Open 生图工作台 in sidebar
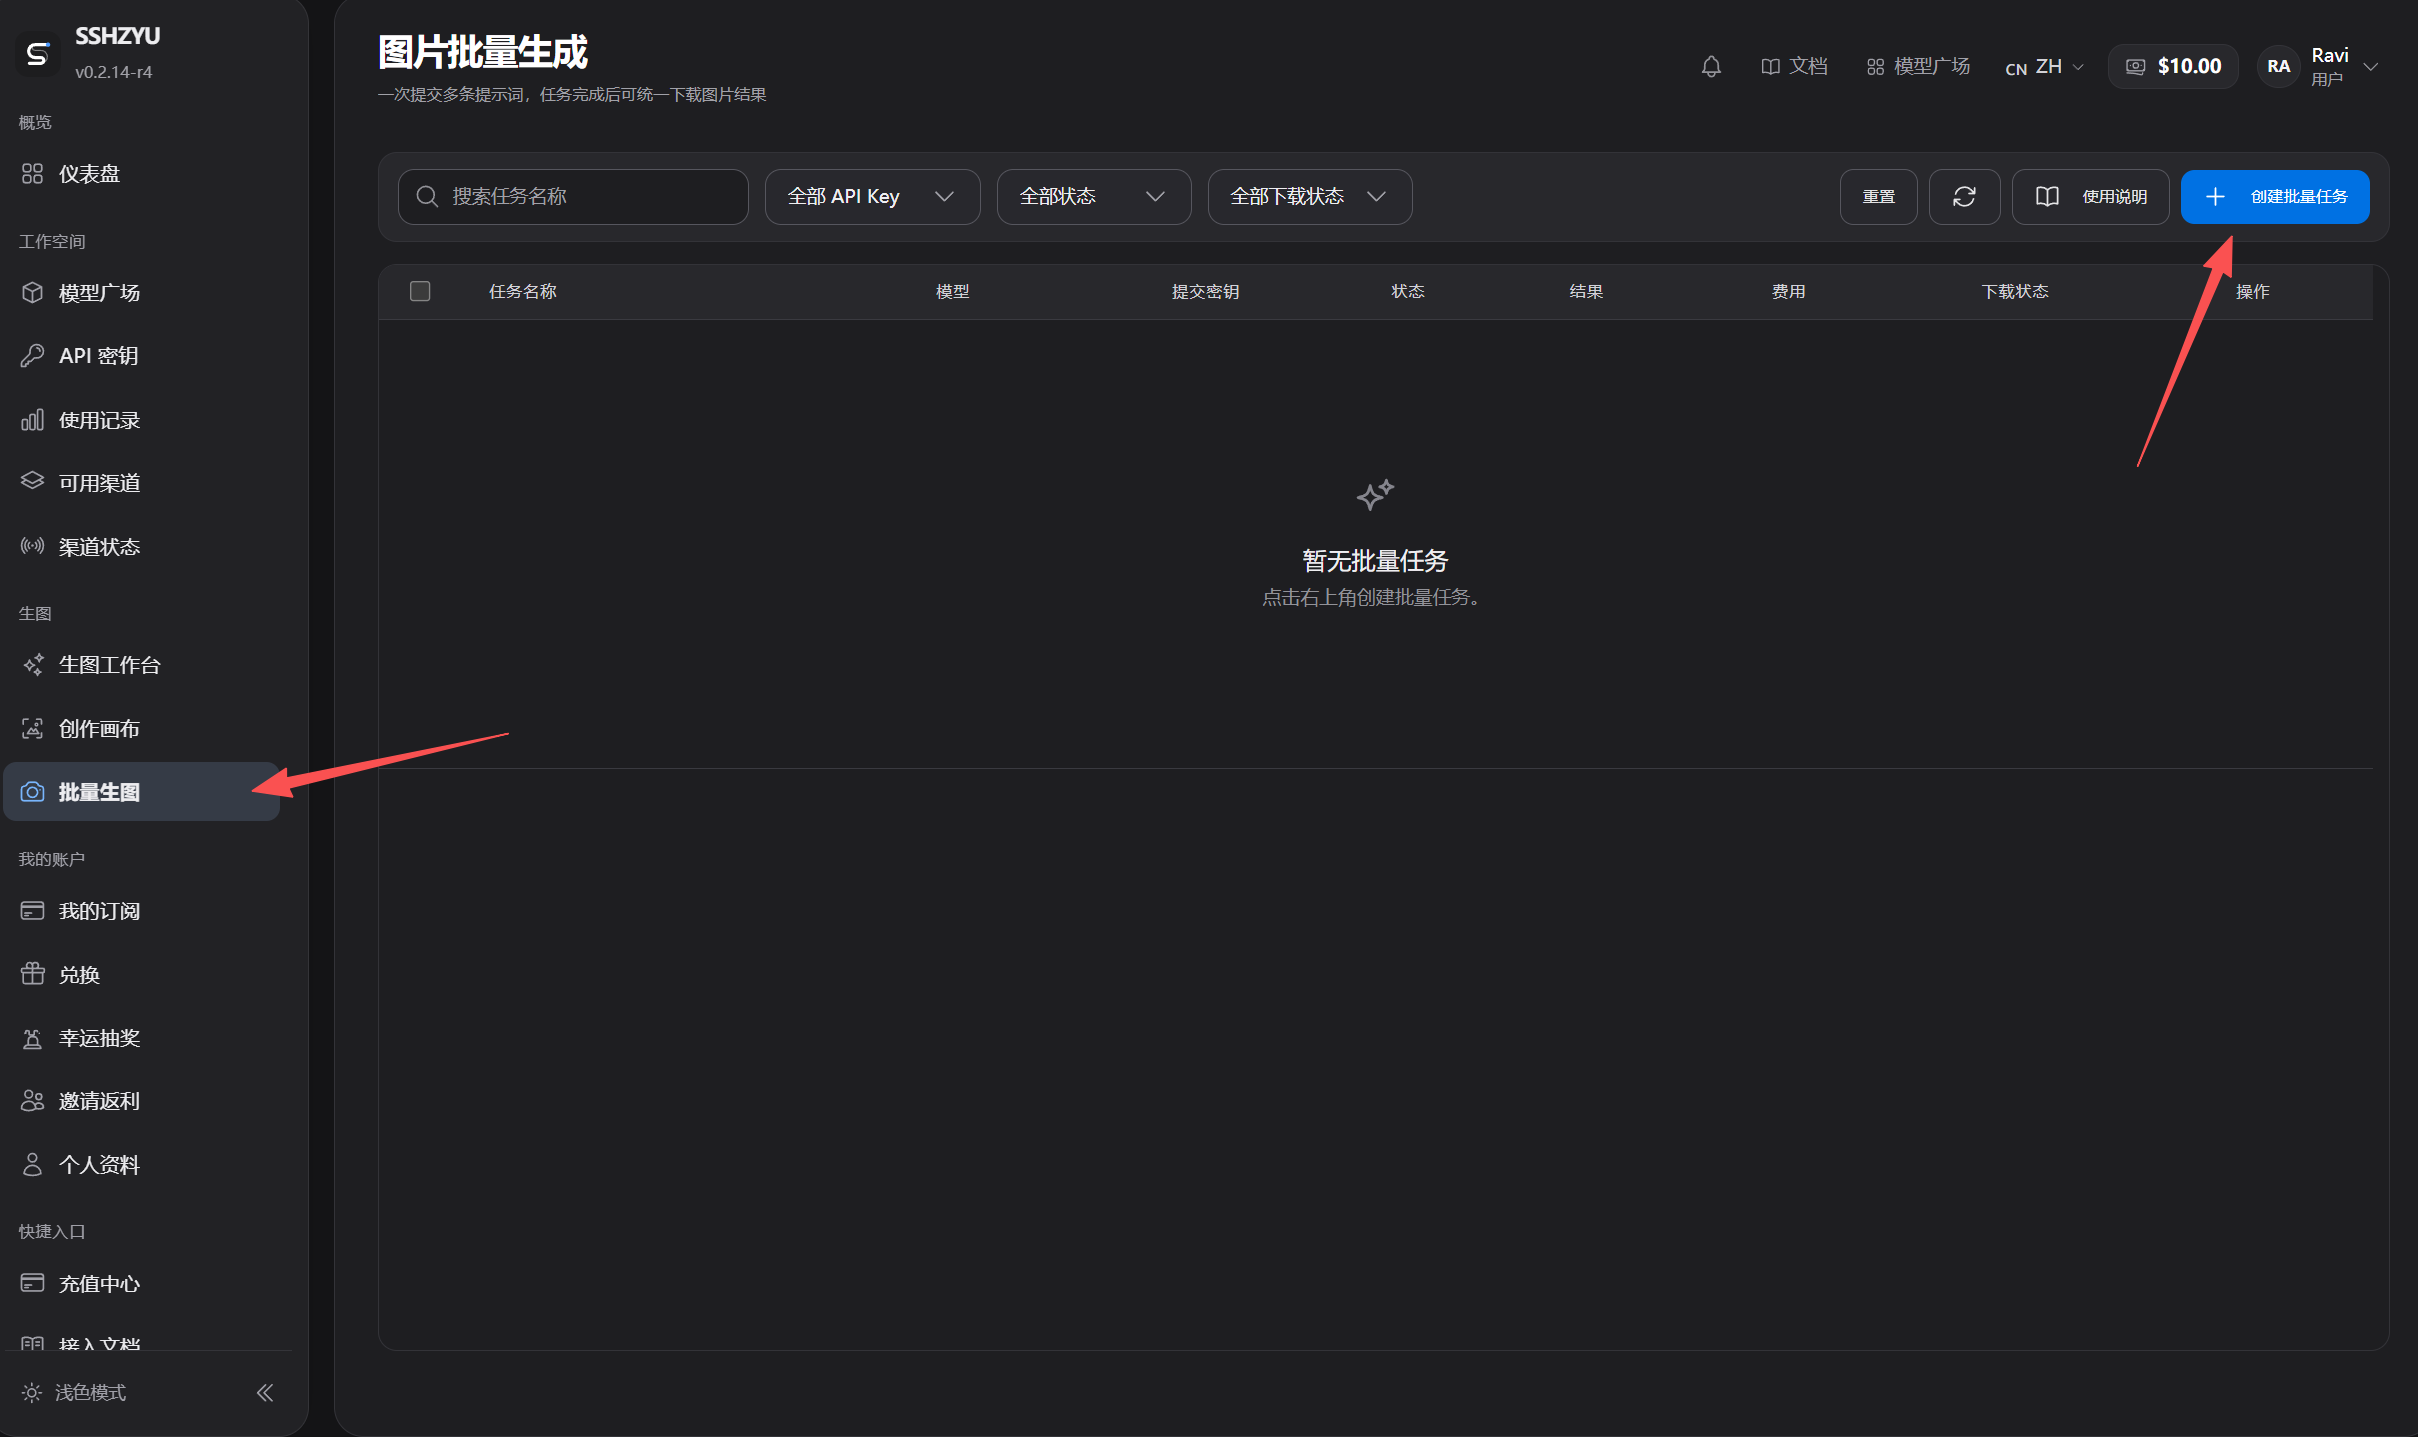Image resolution: width=2418 pixels, height=1437 pixels. point(141,665)
